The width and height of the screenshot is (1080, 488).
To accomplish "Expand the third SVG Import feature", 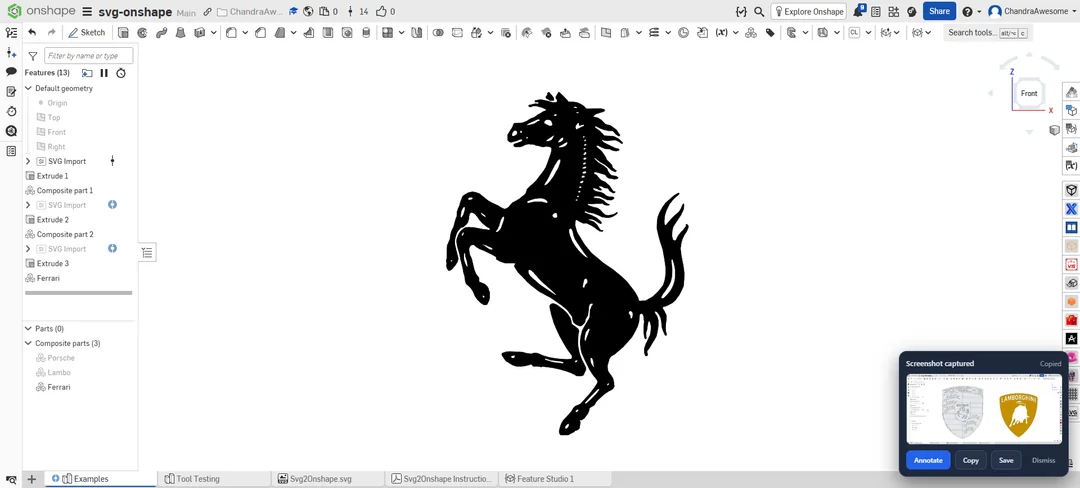I will 28,248.
